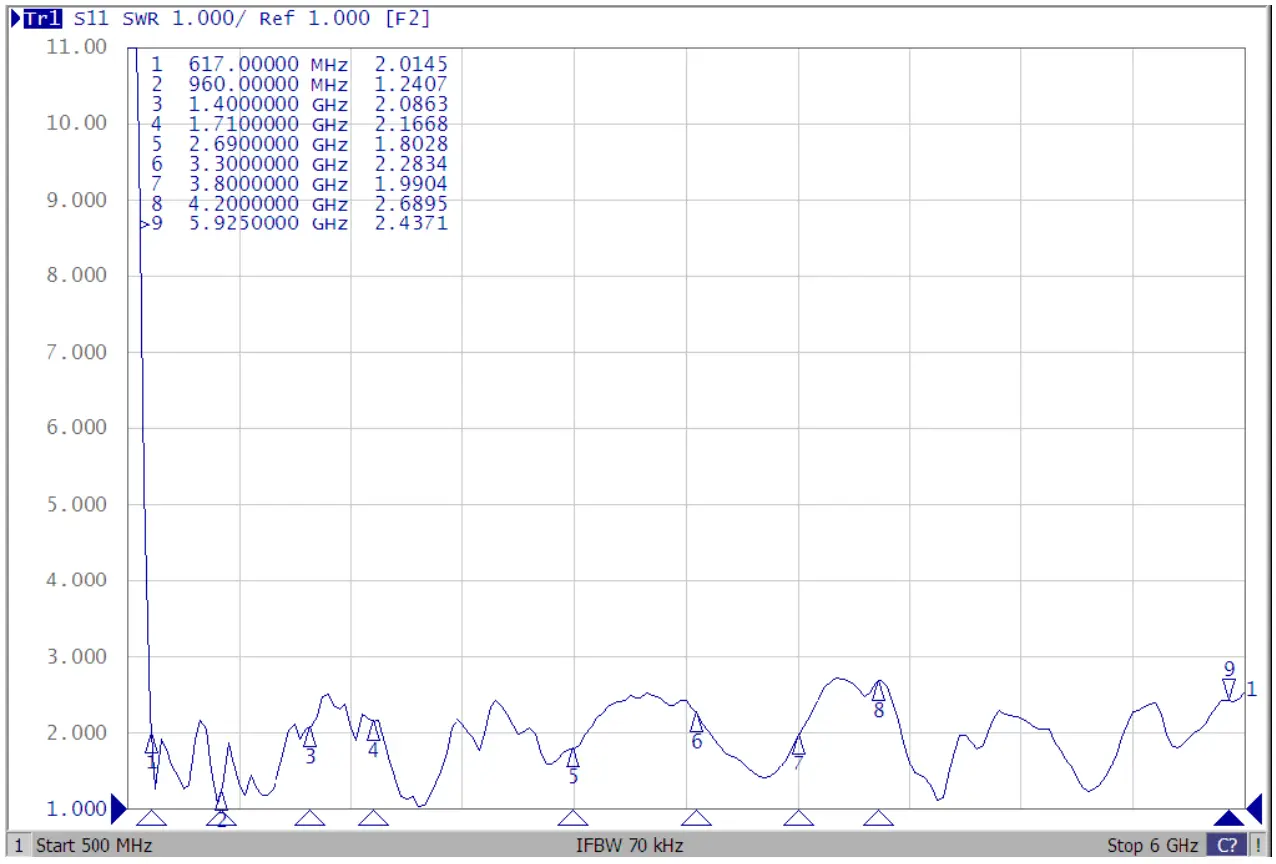
Task: Click the 11.00 top scale value
Action: pos(77,47)
